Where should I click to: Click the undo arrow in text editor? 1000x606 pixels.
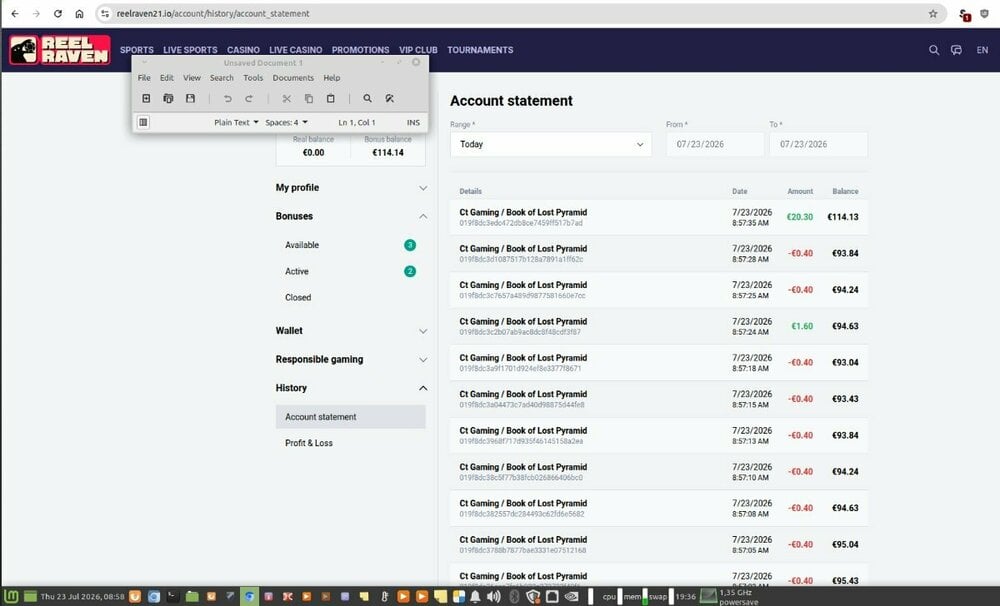[227, 98]
